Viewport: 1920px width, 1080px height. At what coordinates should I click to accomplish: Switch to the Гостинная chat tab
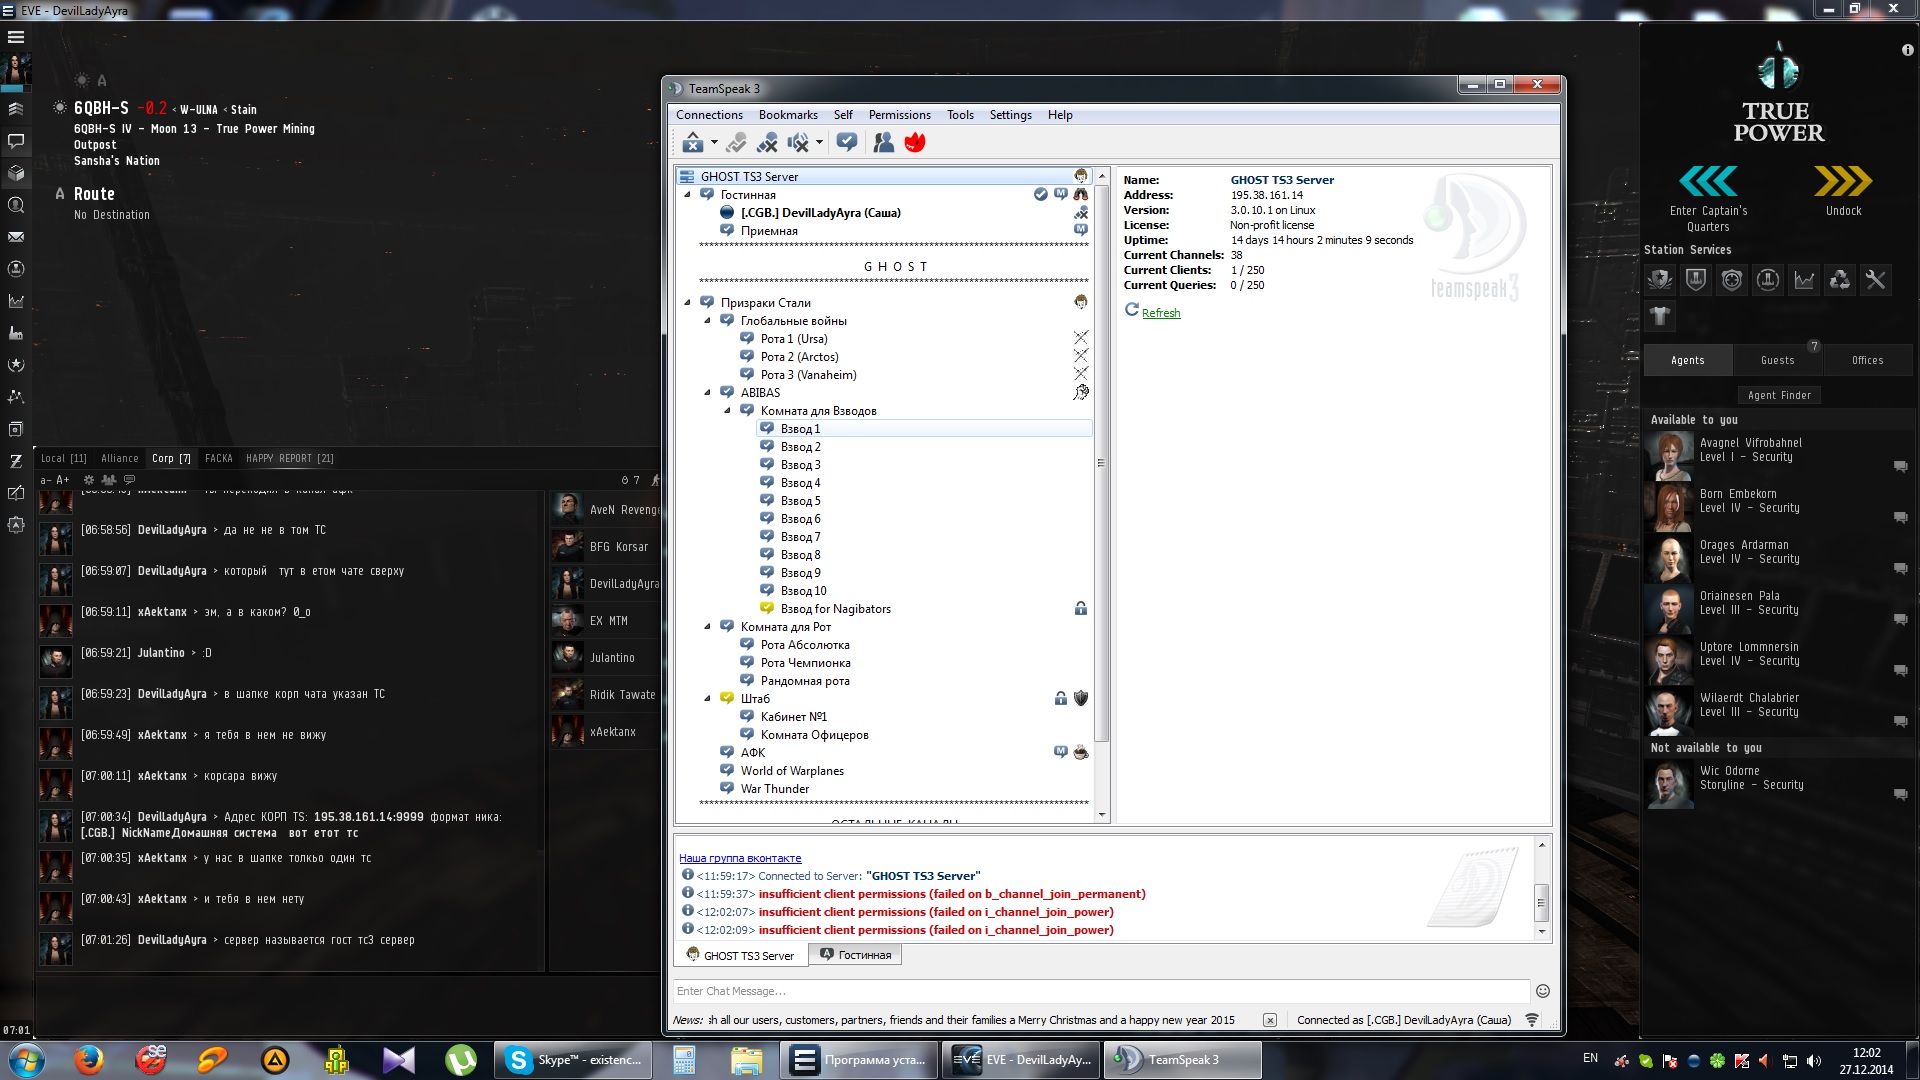[x=855, y=955]
